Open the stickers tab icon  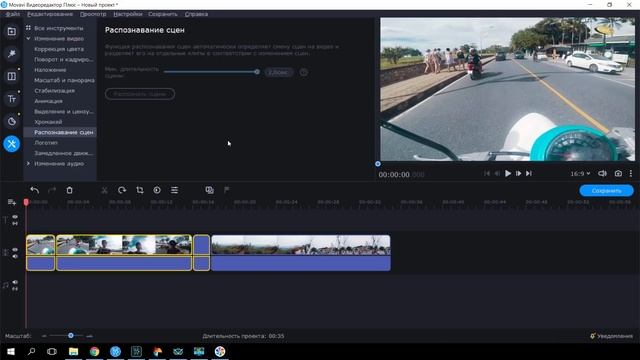(x=11, y=121)
